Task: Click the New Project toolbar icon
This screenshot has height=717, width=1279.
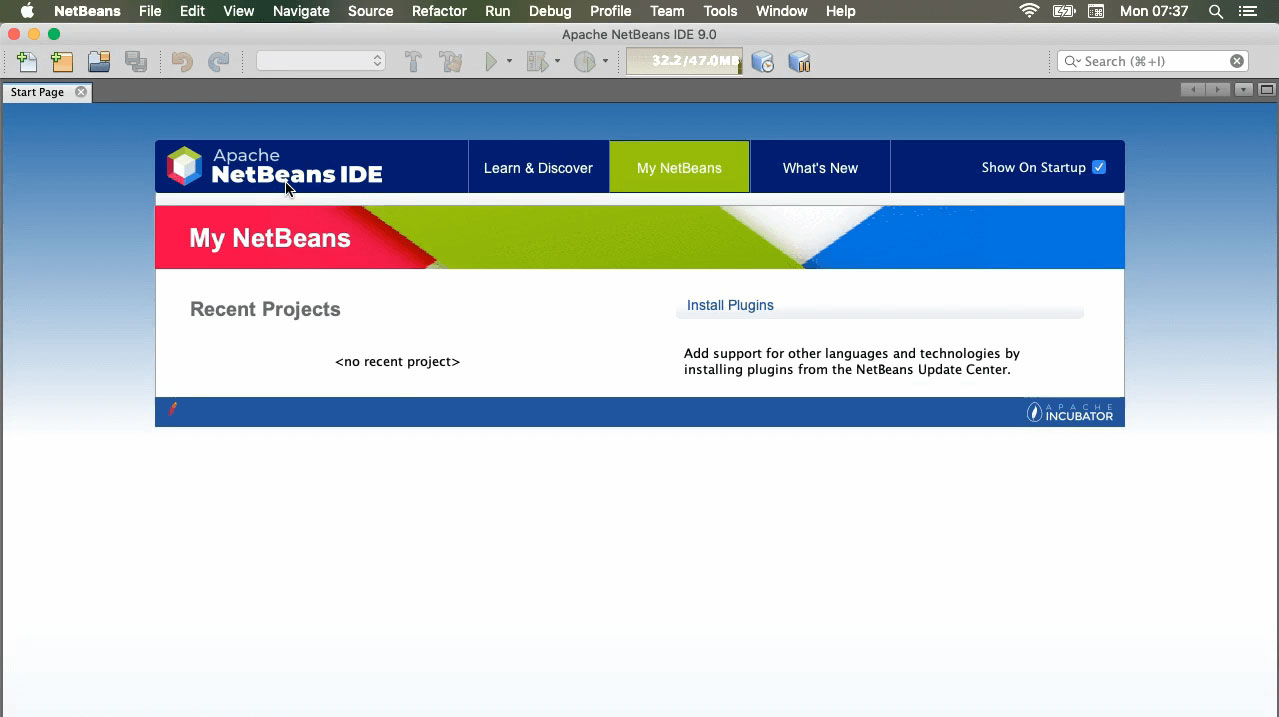Action: (62, 62)
